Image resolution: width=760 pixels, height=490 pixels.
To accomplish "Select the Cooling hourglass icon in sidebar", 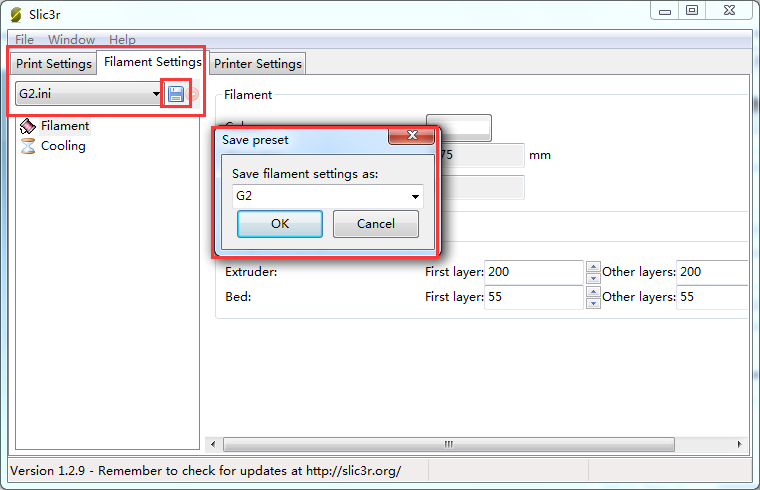I will [28, 146].
